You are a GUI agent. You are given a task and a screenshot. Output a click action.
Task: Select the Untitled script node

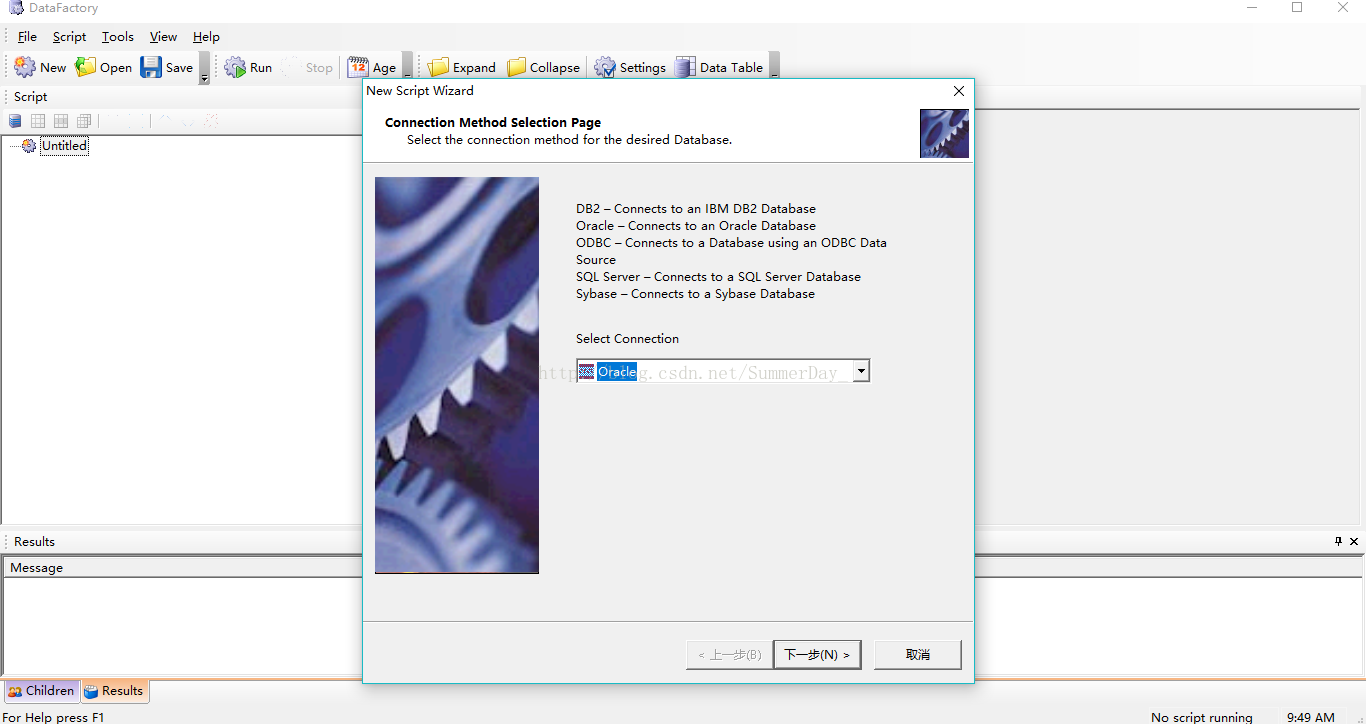(x=64, y=146)
